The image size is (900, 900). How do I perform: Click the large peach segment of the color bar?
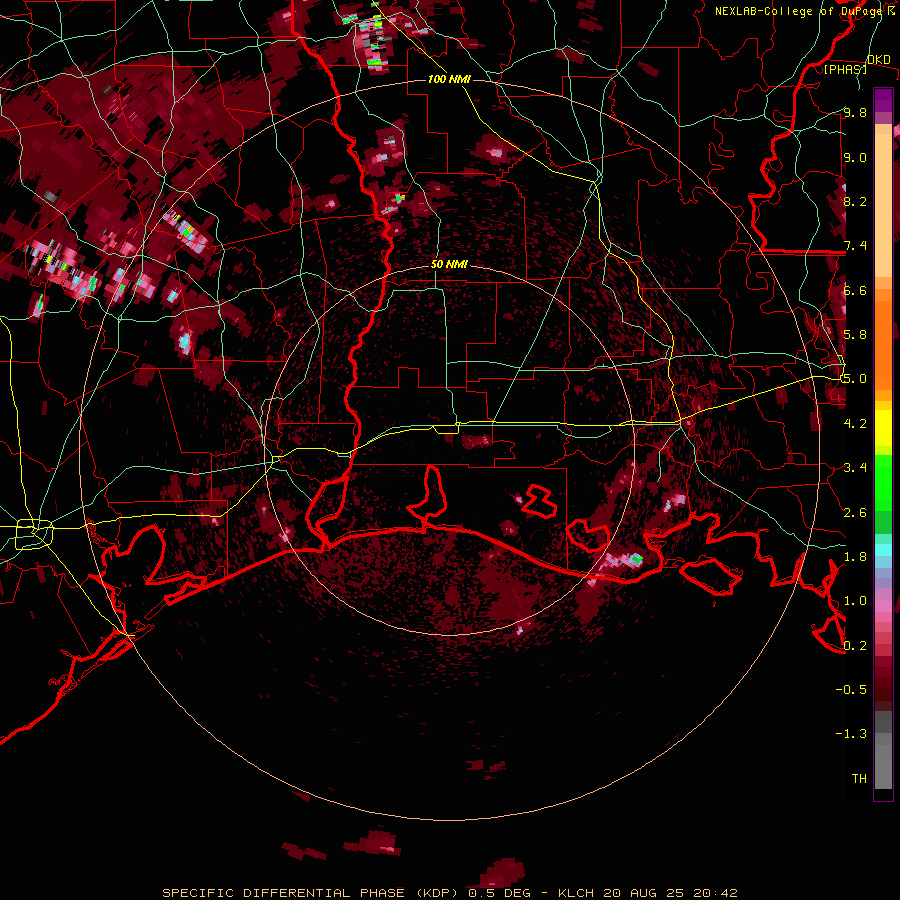(883, 207)
